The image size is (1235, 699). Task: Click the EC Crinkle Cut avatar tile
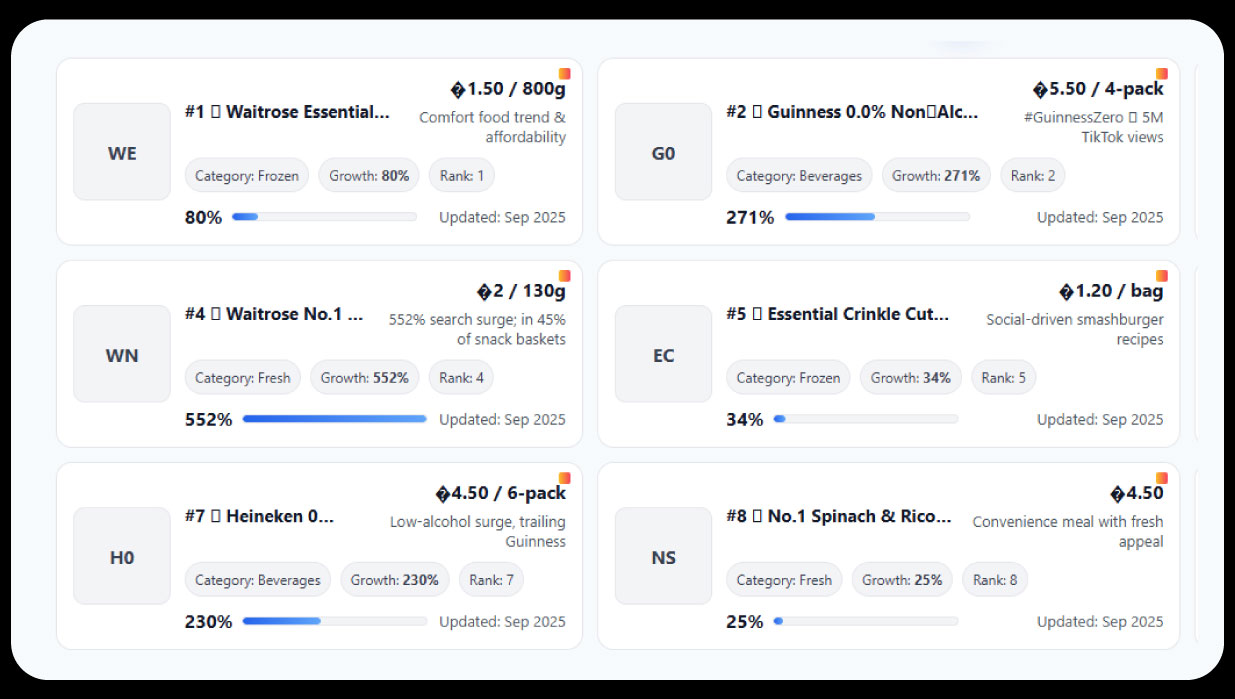663,354
